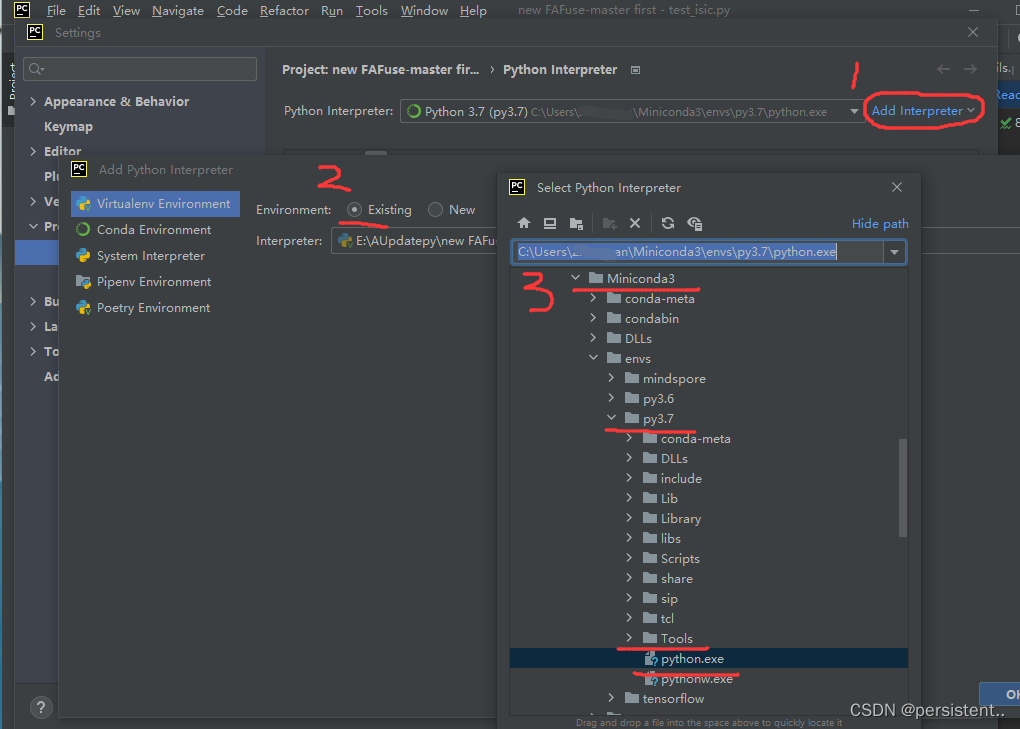Toggle show hidden files icon
Image resolution: width=1020 pixels, height=729 pixels.
tap(694, 223)
